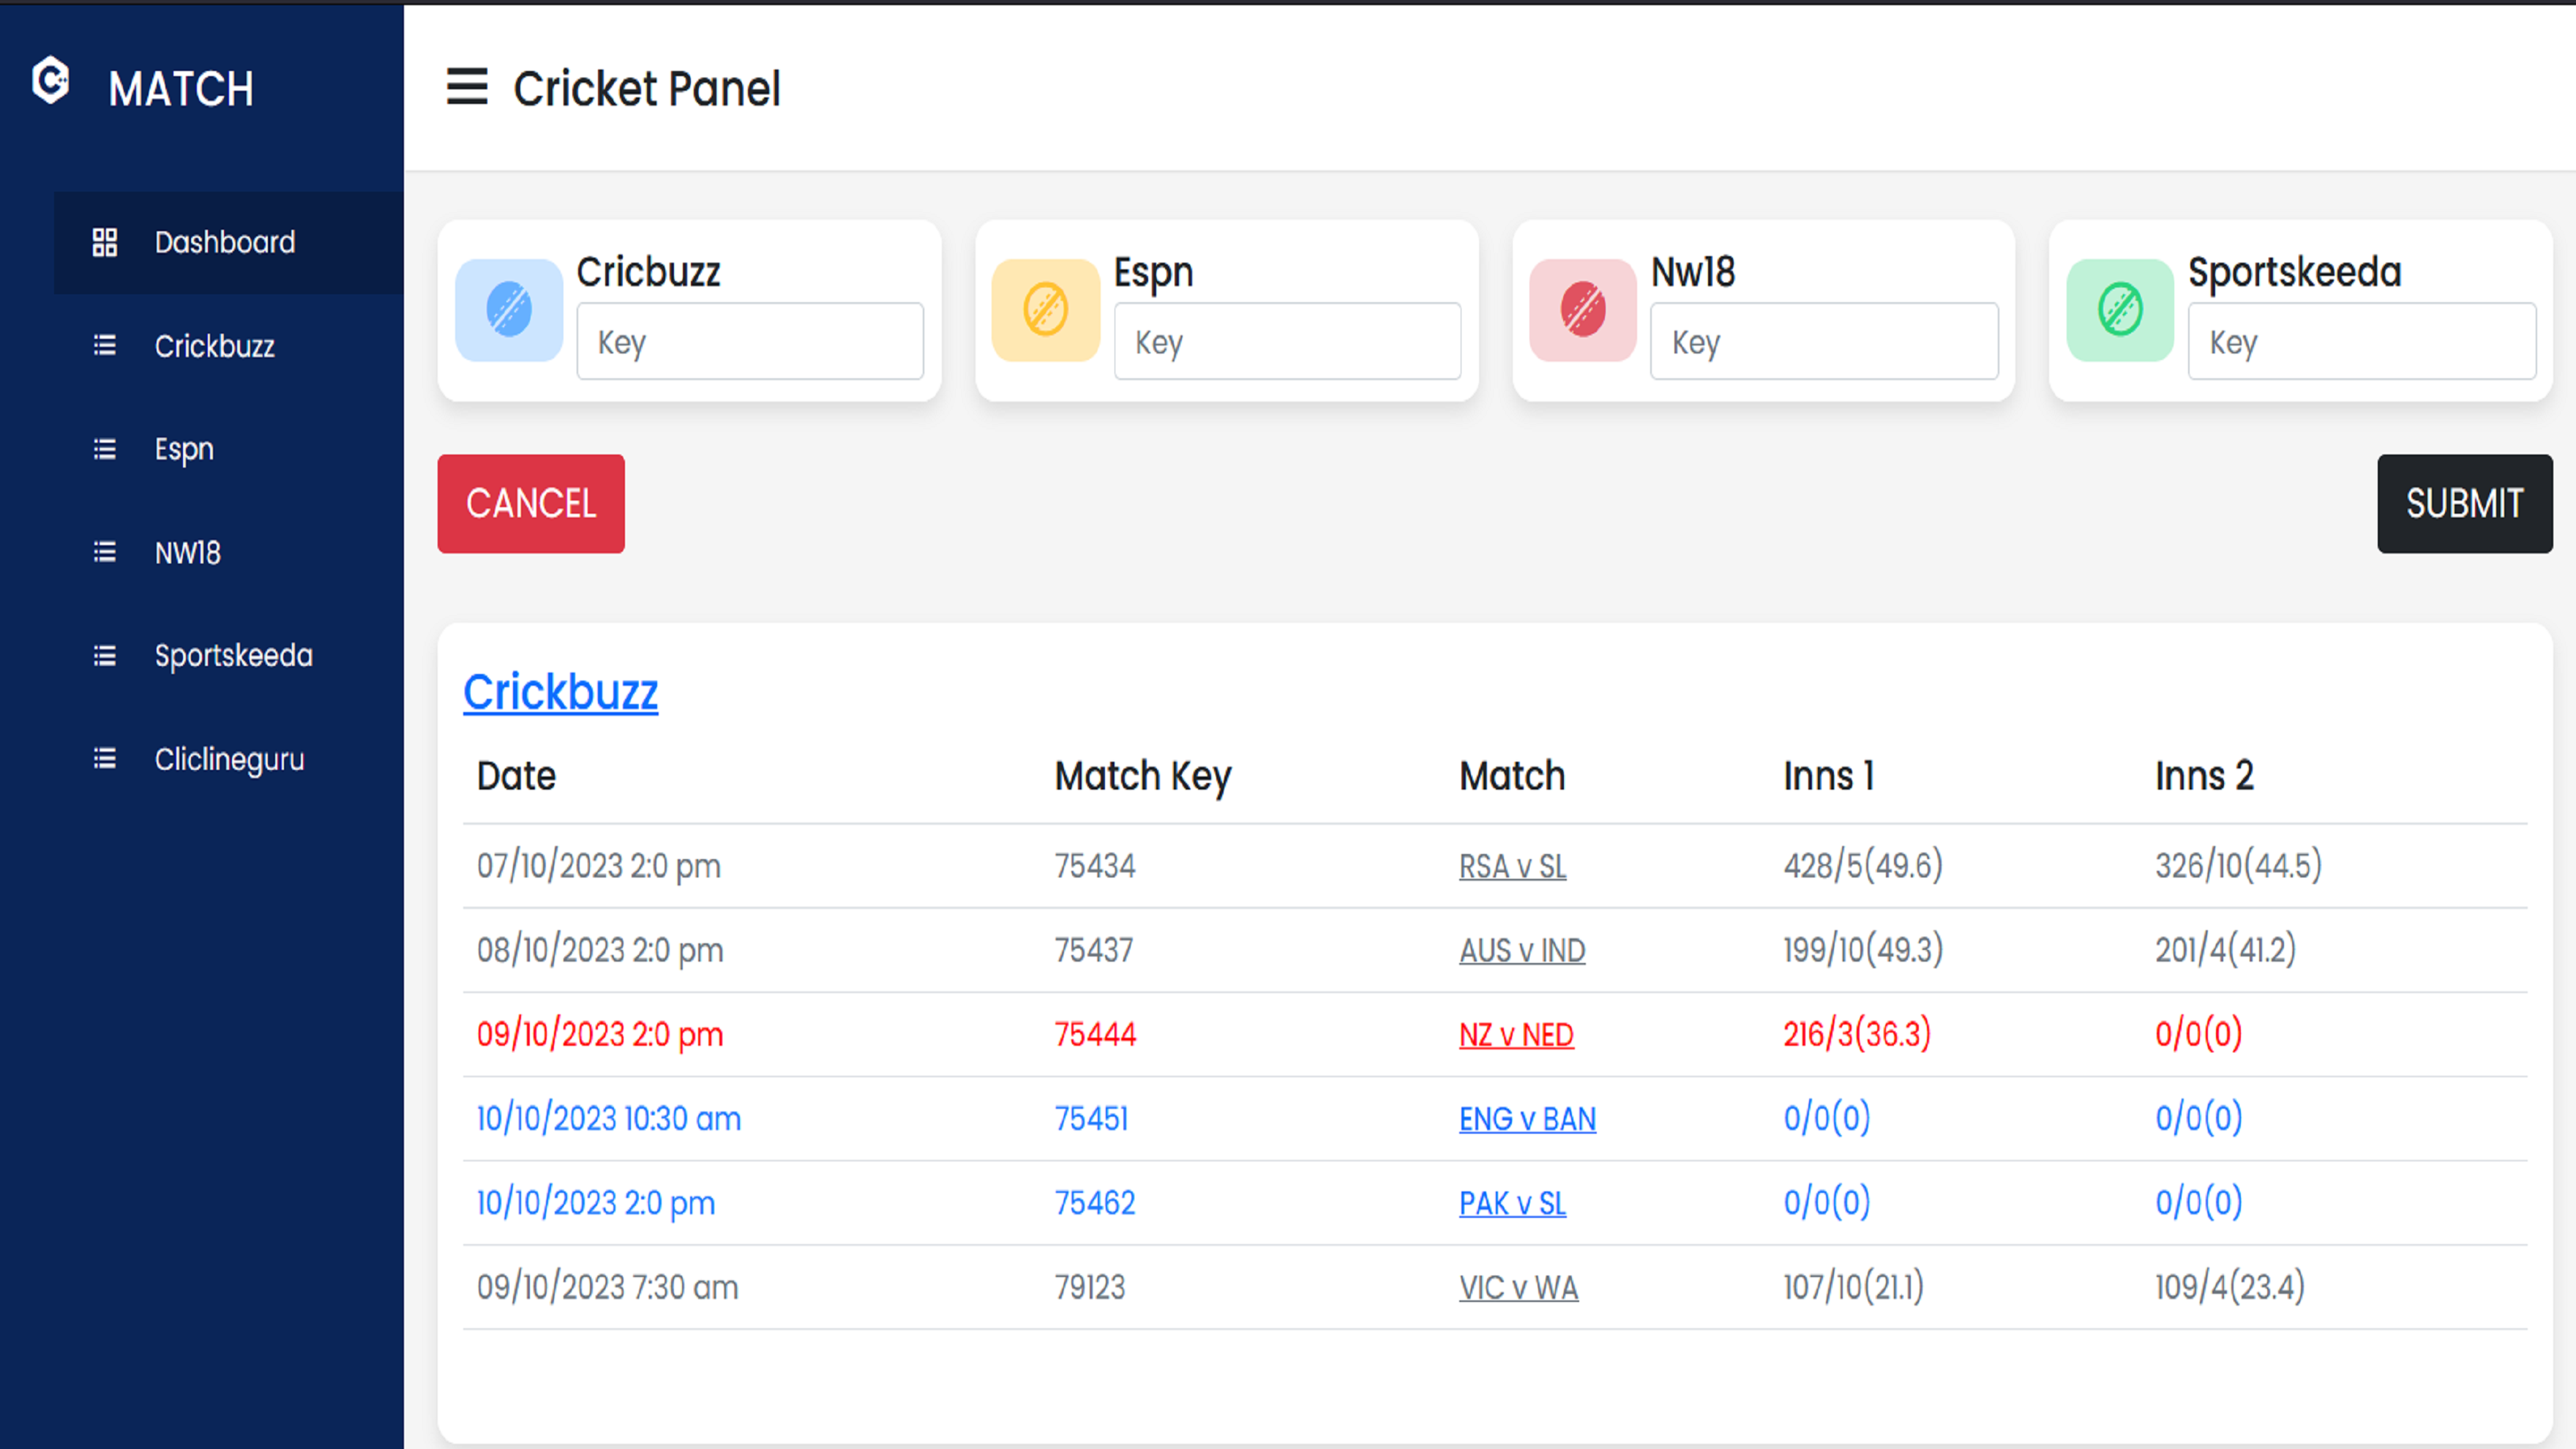Open the AUS v IND match link
Image resolution: width=2576 pixels, height=1449 pixels.
tap(1522, 951)
